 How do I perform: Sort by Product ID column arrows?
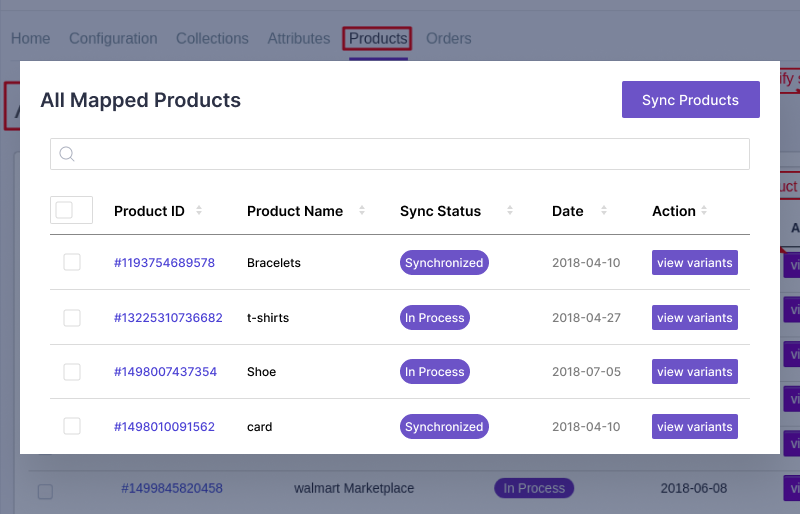pyautogui.click(x=199, y=211)
